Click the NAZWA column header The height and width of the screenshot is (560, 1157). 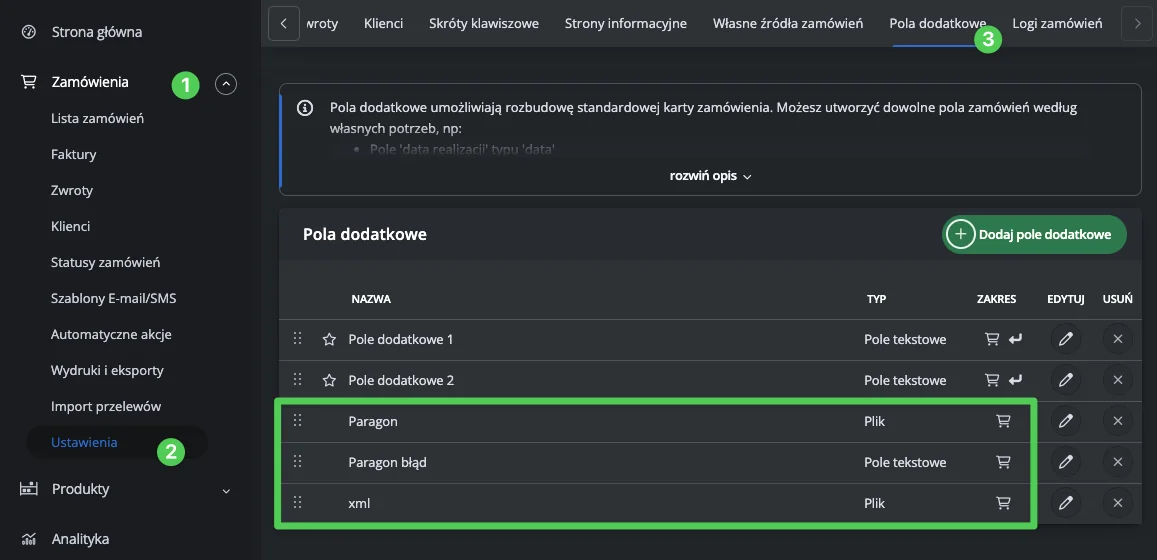click(371, 300)
